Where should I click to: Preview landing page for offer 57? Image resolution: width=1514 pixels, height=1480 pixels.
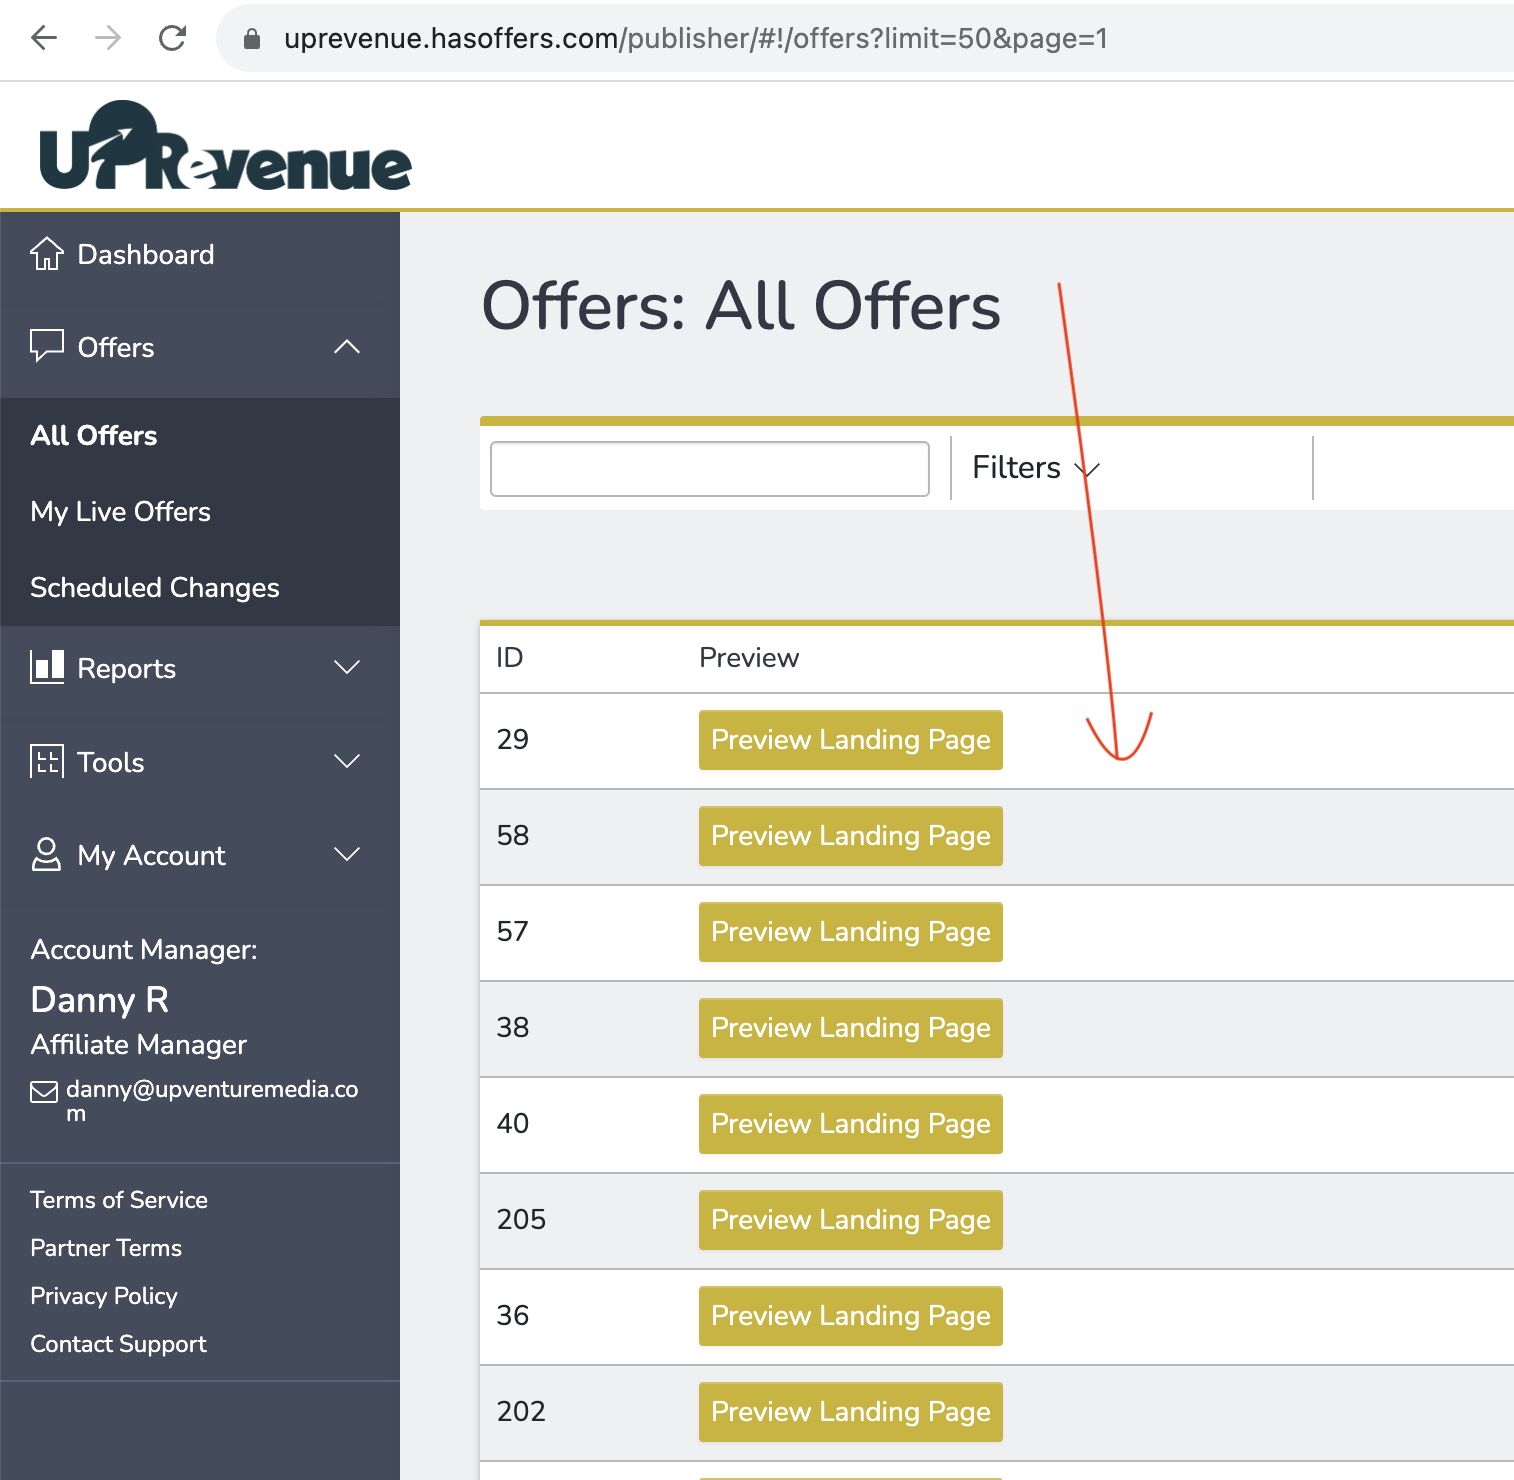pyautogui.click(x=851, y=932)
